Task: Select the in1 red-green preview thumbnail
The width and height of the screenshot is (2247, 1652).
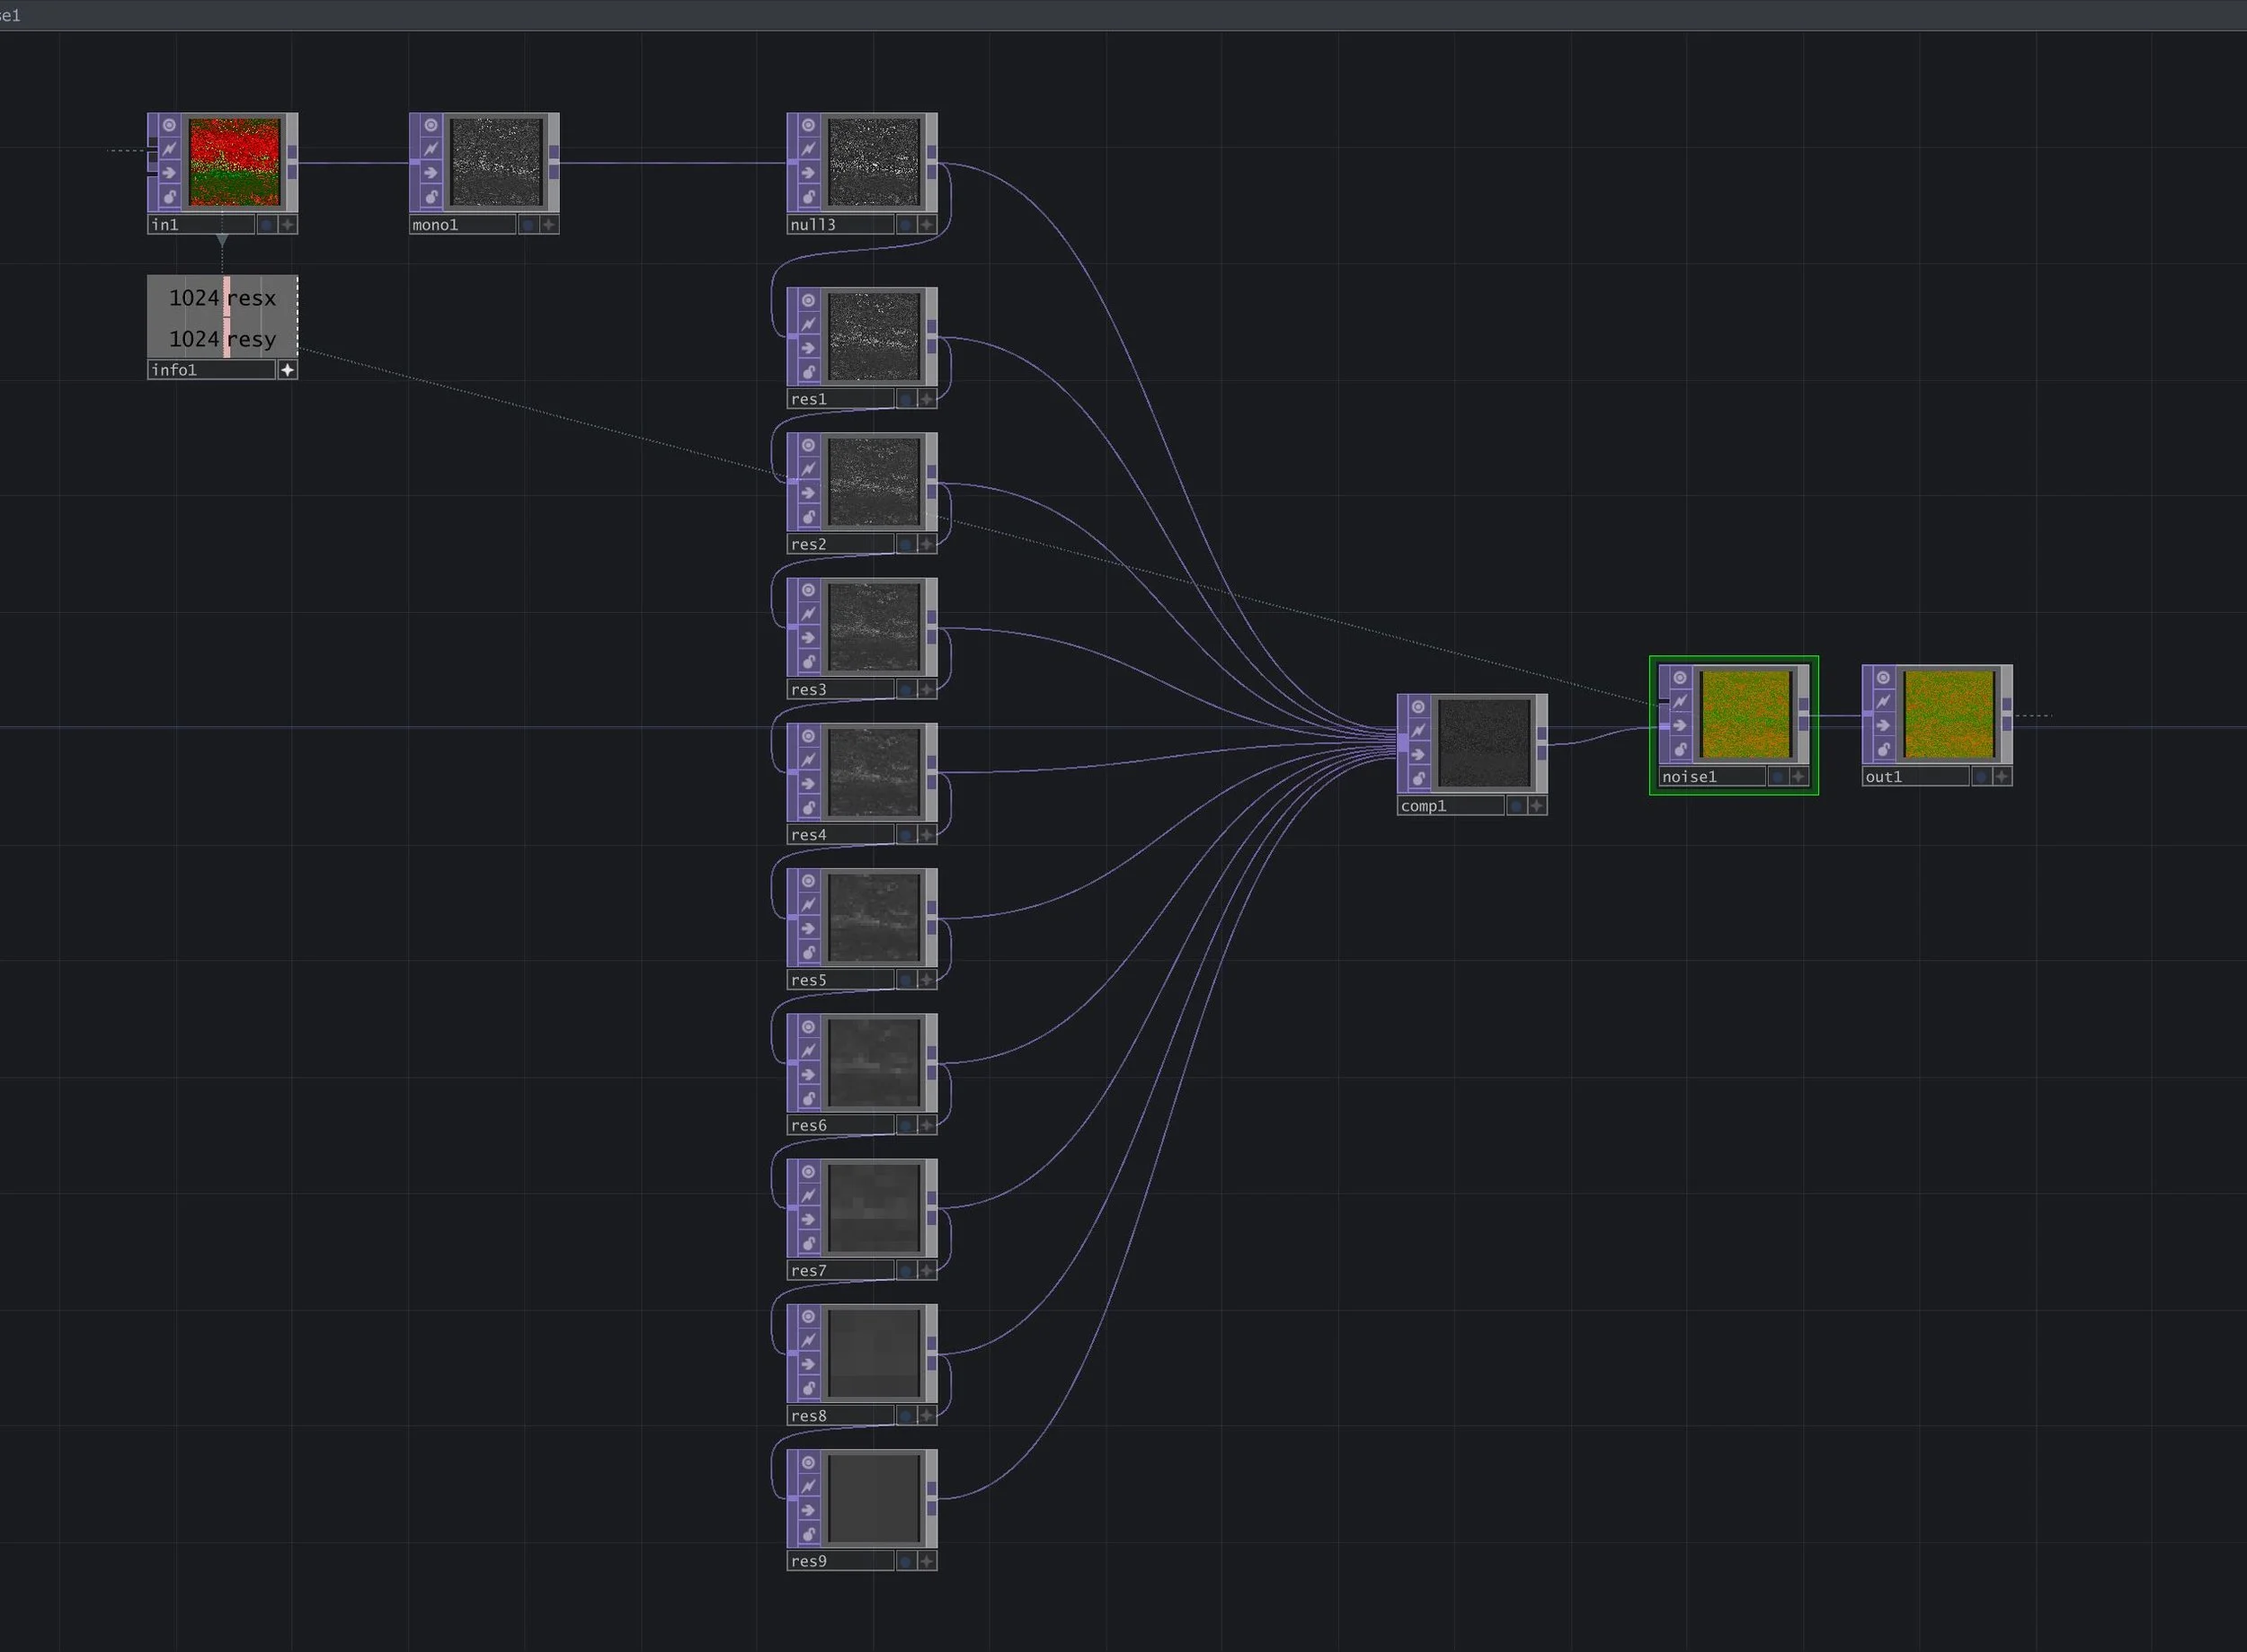Action: (234, 161)
